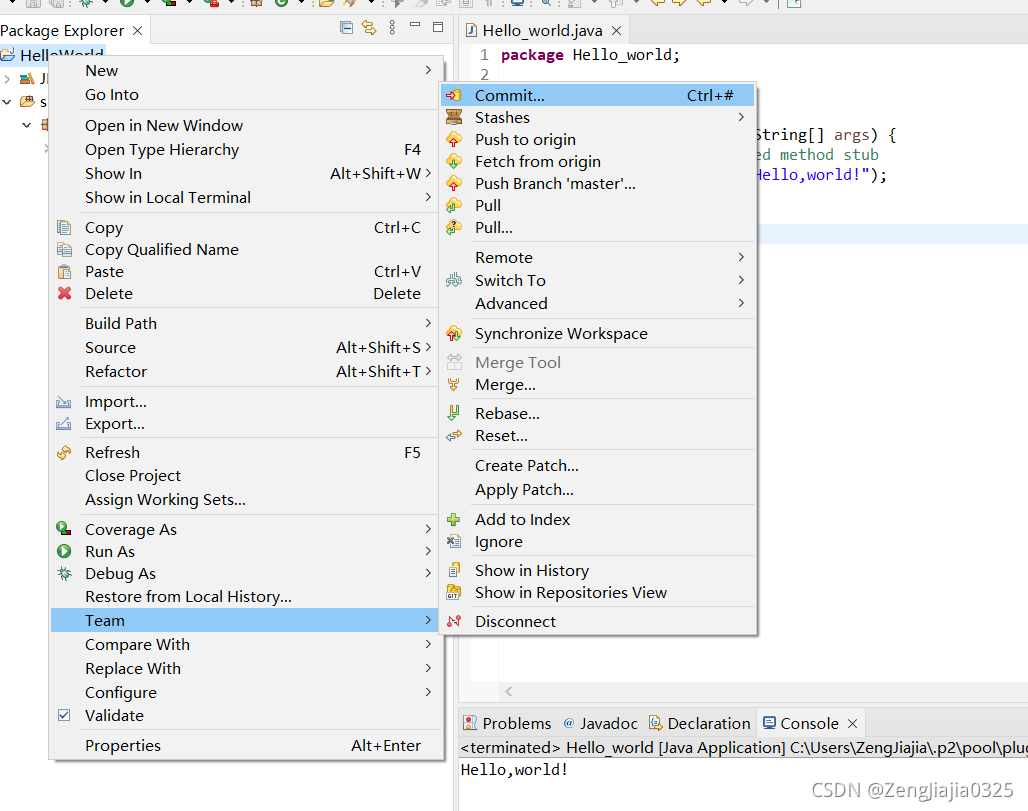Click Hello,world! output in Console
Screen dimensions: 1028x811
pyautogui.click(x=515, y=770)
